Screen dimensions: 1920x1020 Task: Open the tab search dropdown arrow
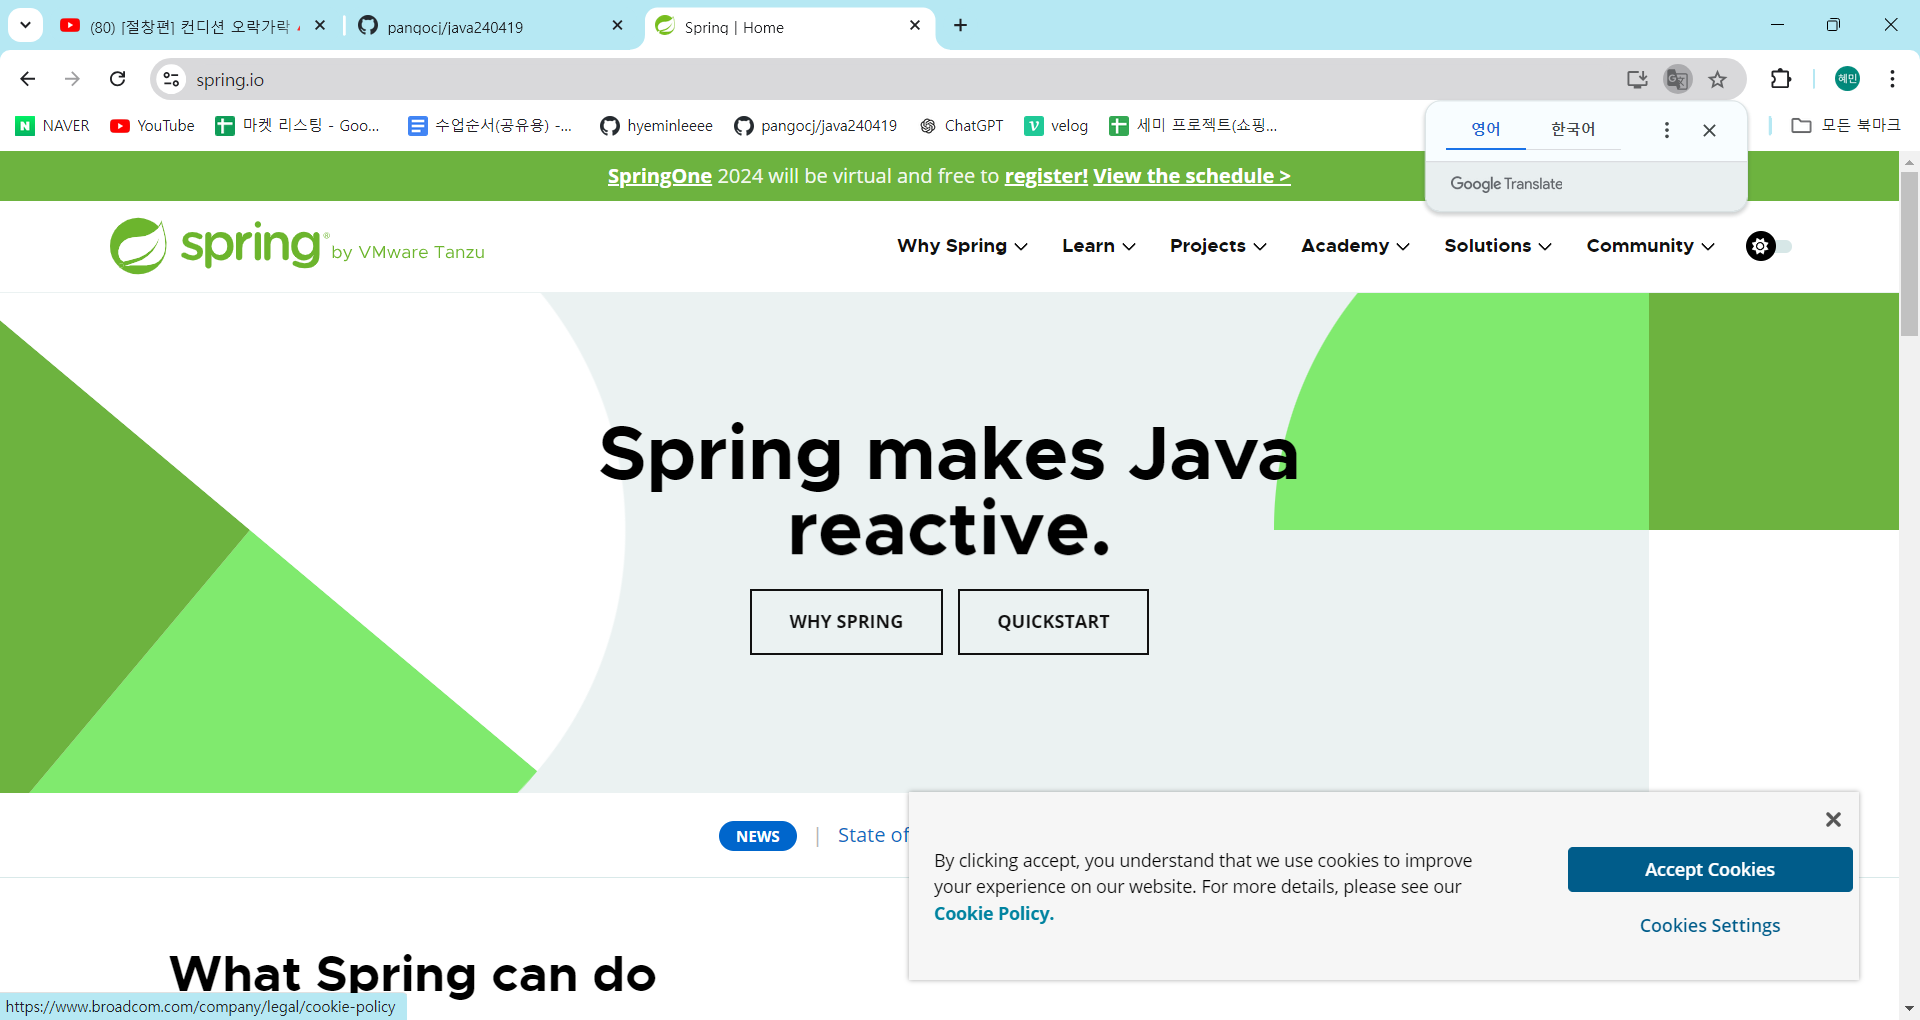[25, 25]
